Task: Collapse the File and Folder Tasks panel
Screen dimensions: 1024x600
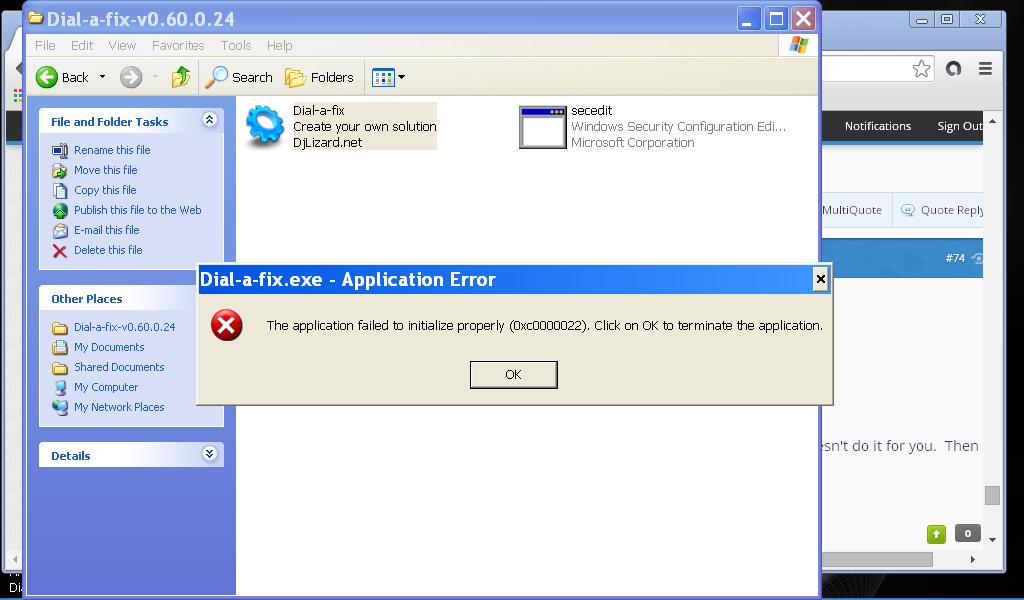Action: [x=210, y=120]
